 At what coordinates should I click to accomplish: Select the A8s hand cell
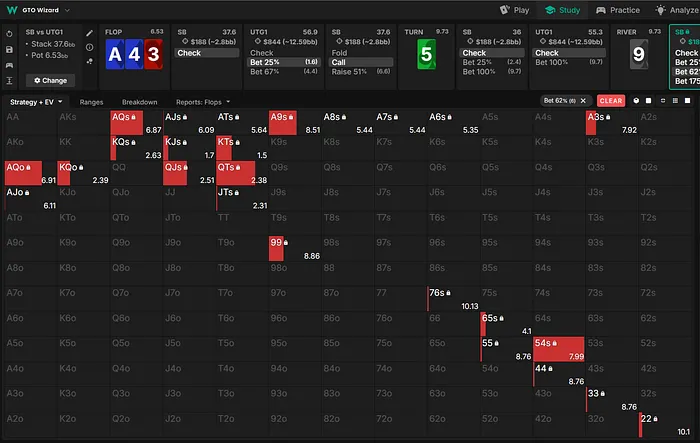tap(348, 123)
